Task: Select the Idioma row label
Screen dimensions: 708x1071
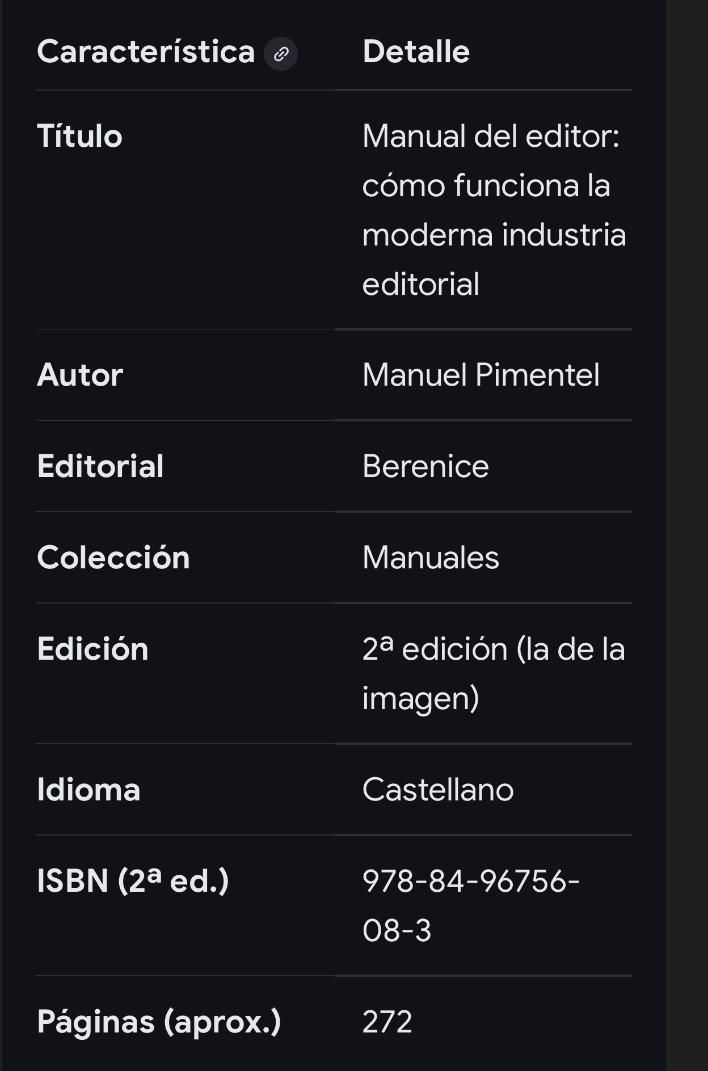Action: (x=89, y=790)
